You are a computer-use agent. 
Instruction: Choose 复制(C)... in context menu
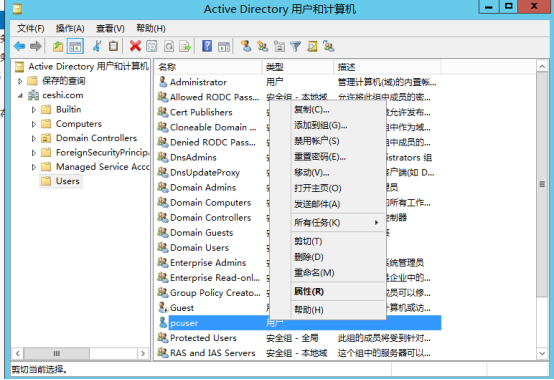pyautogui.click(x=327, y=109)
